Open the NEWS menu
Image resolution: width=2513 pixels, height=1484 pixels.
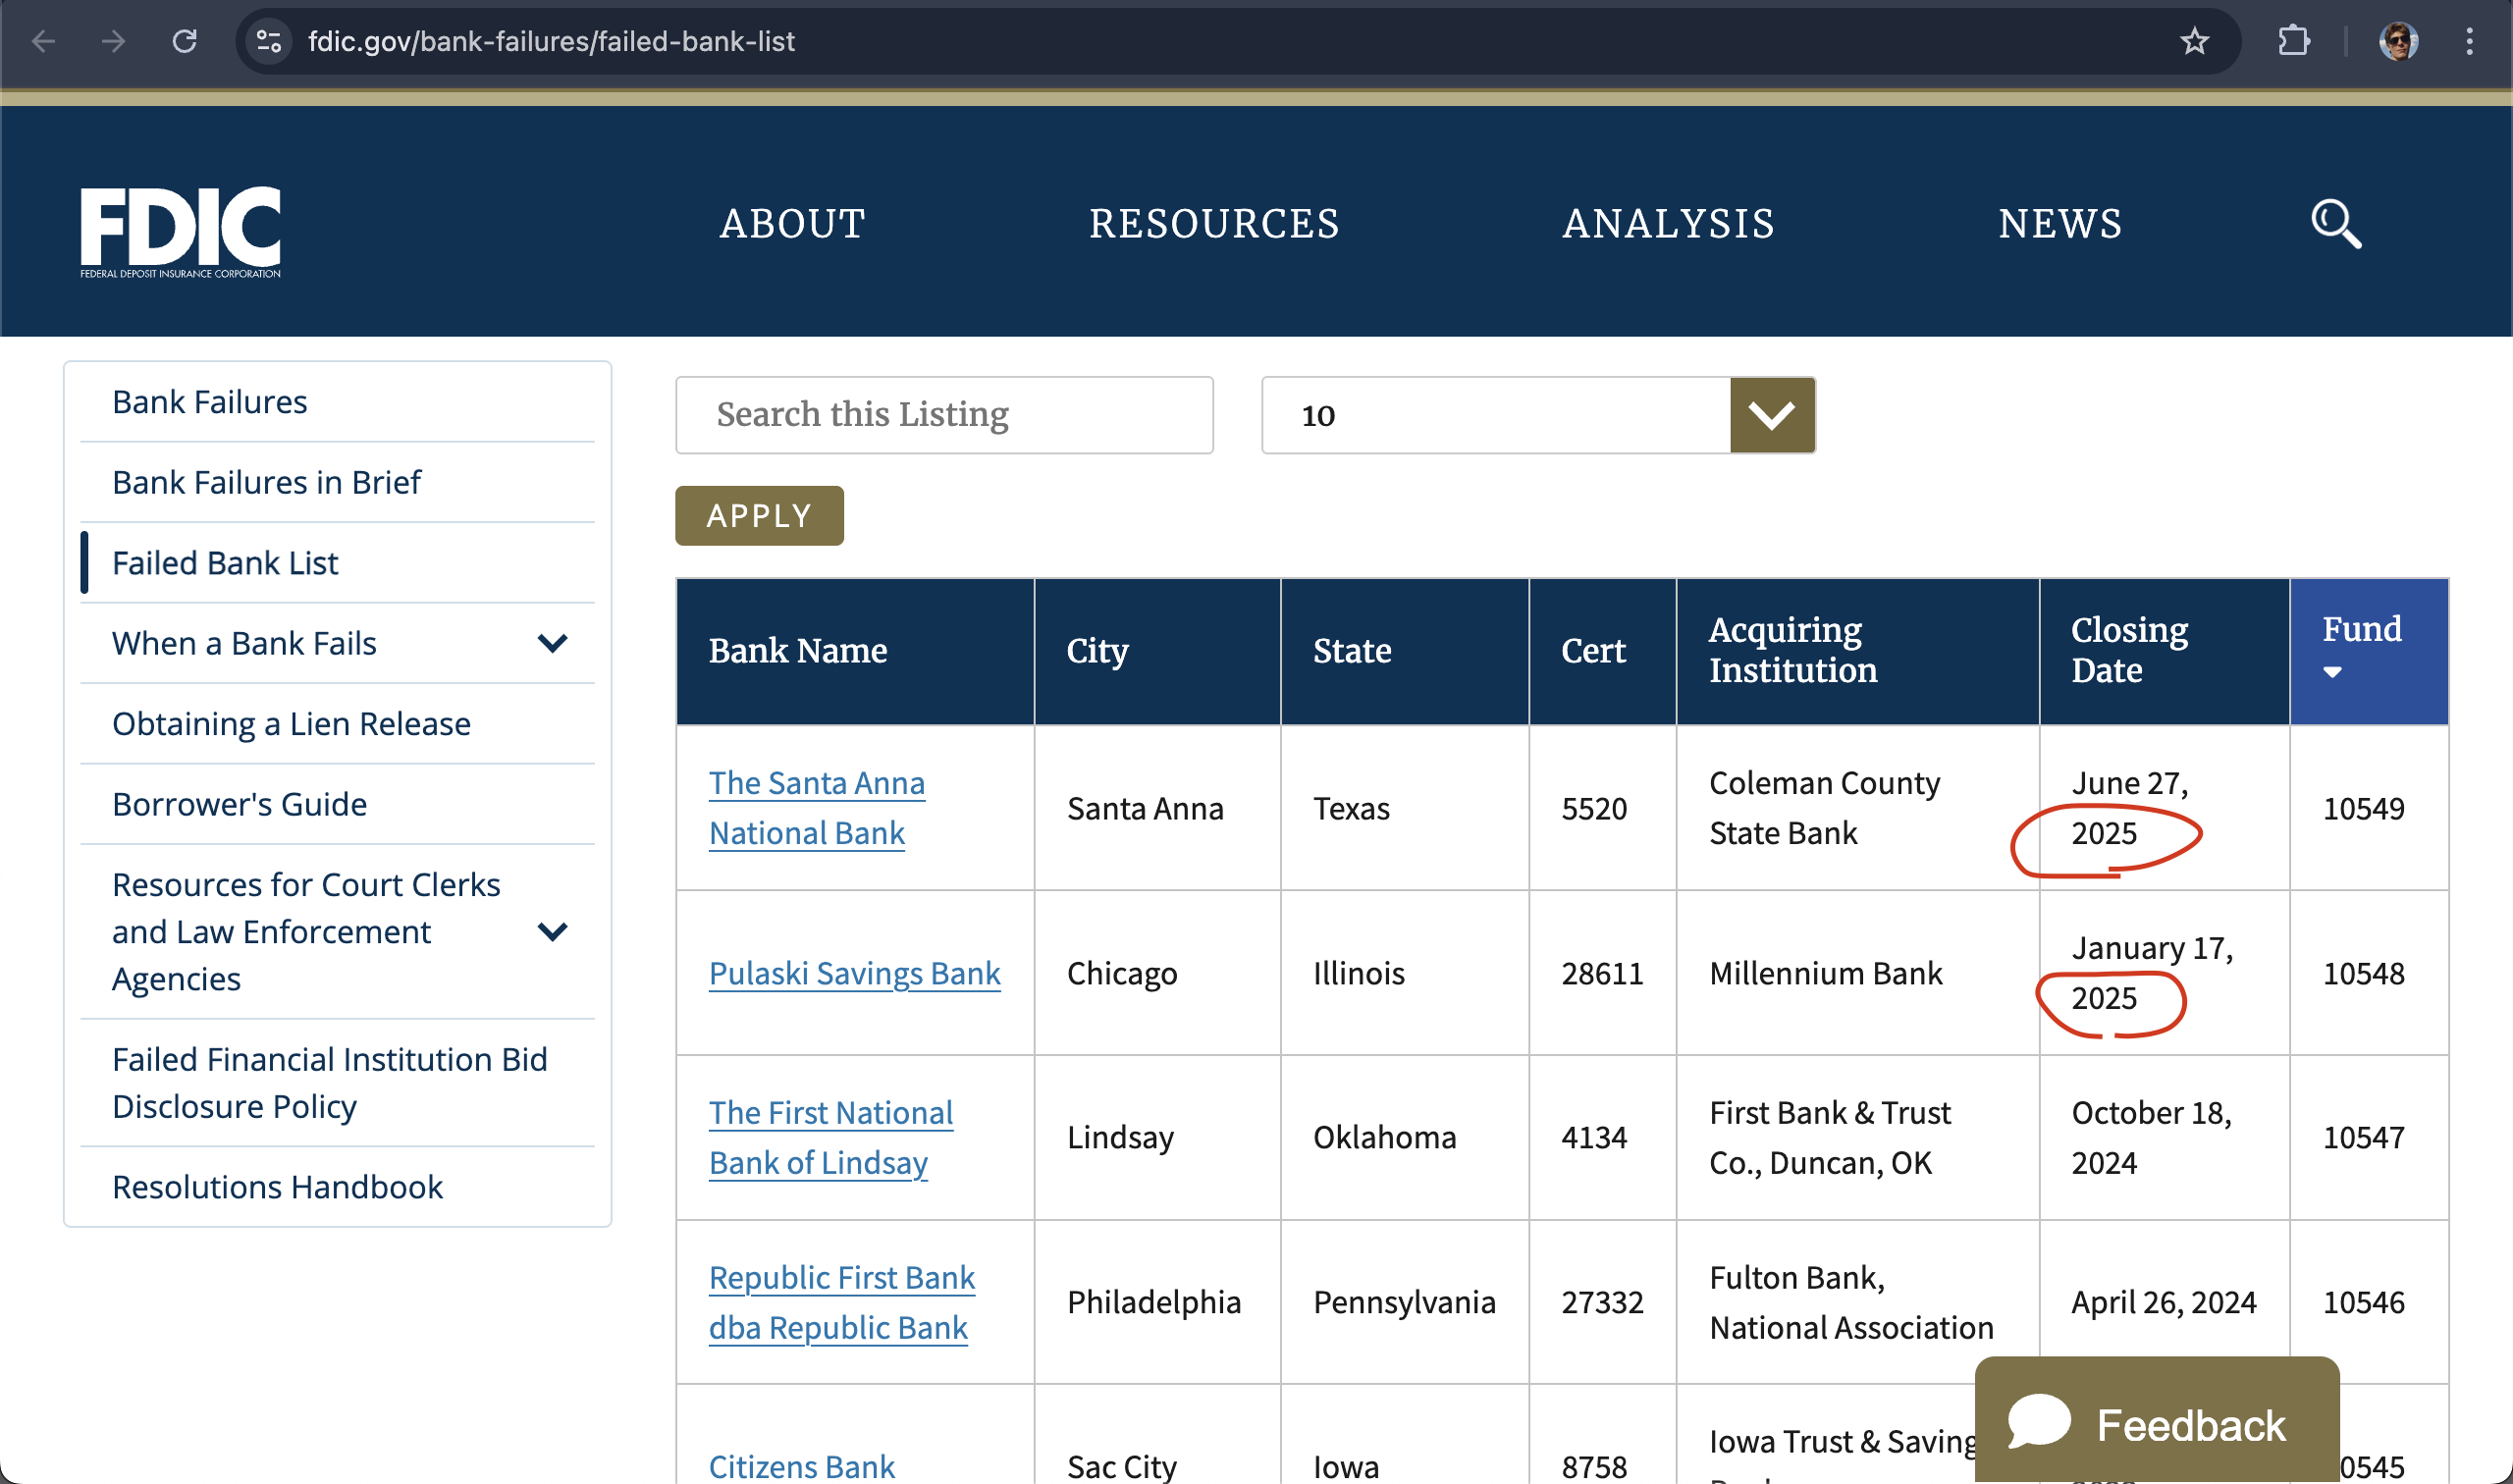click(x=2060, y=224)
